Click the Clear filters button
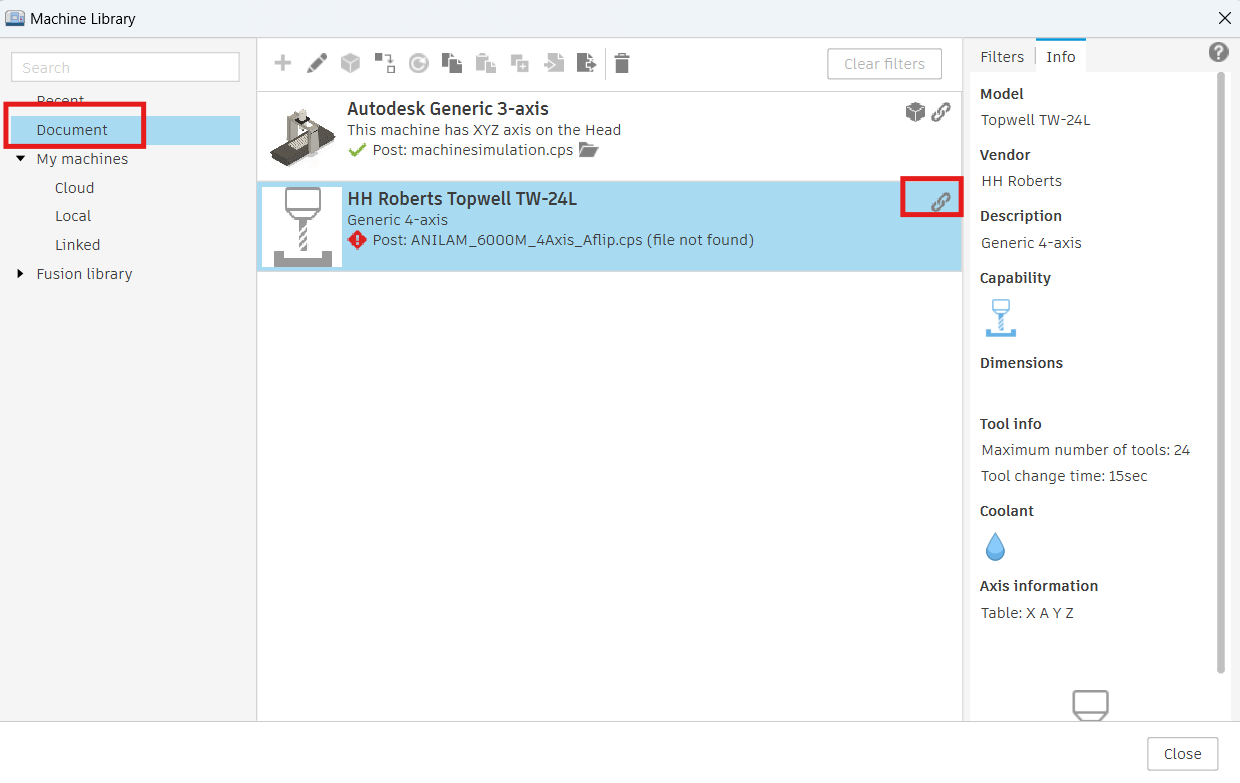This screenshot has width=1240, height=783. click(884, 64)
